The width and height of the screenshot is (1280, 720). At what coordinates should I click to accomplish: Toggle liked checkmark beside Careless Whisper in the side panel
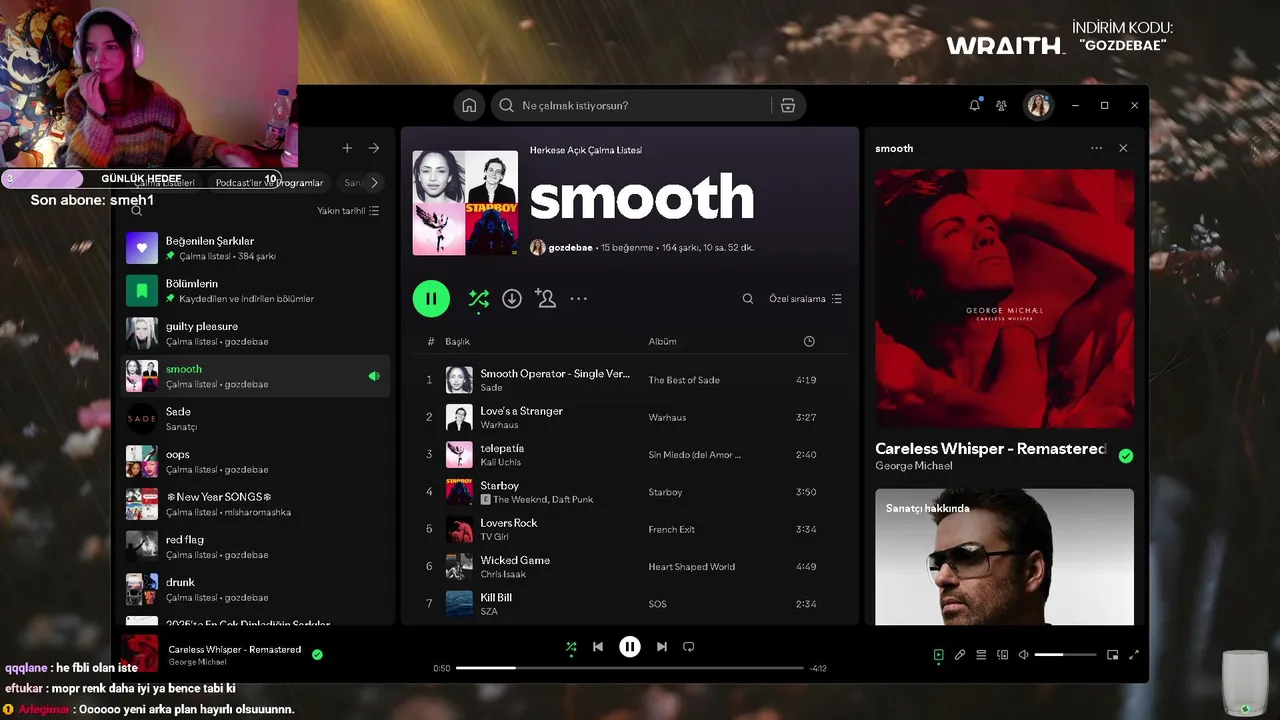(1126, 456)
